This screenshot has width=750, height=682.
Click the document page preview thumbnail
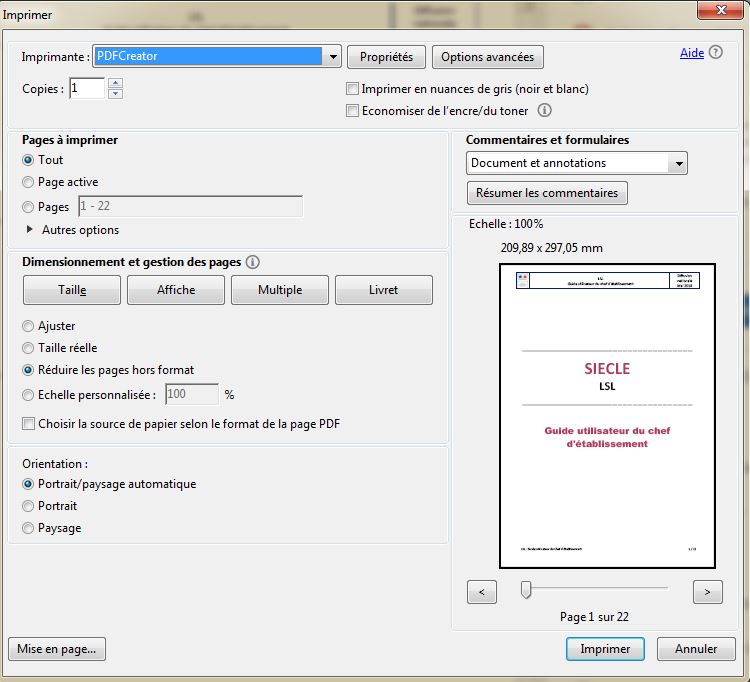607,415
